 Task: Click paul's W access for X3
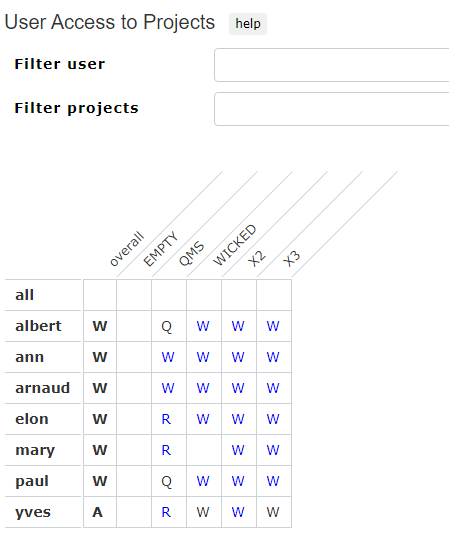pos(273,481)
